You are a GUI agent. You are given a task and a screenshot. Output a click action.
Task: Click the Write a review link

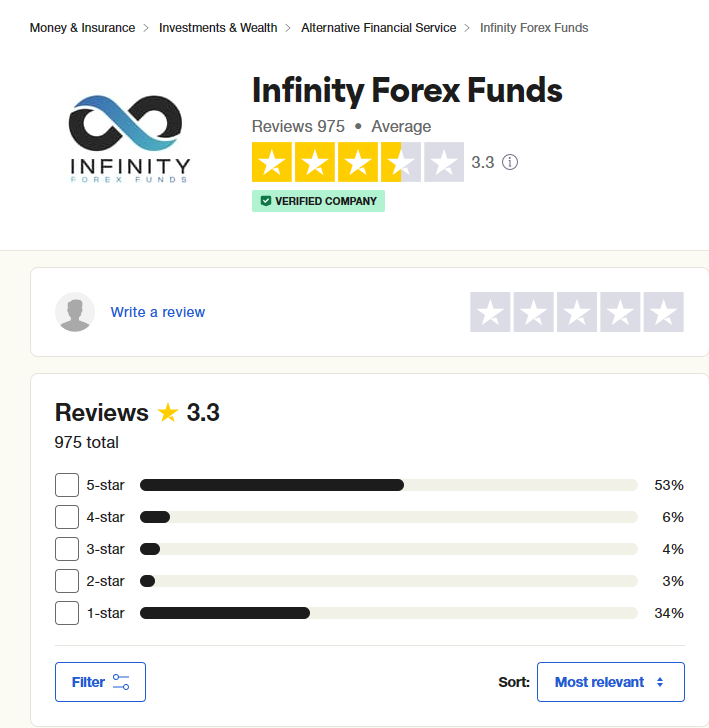coord(157,312)
